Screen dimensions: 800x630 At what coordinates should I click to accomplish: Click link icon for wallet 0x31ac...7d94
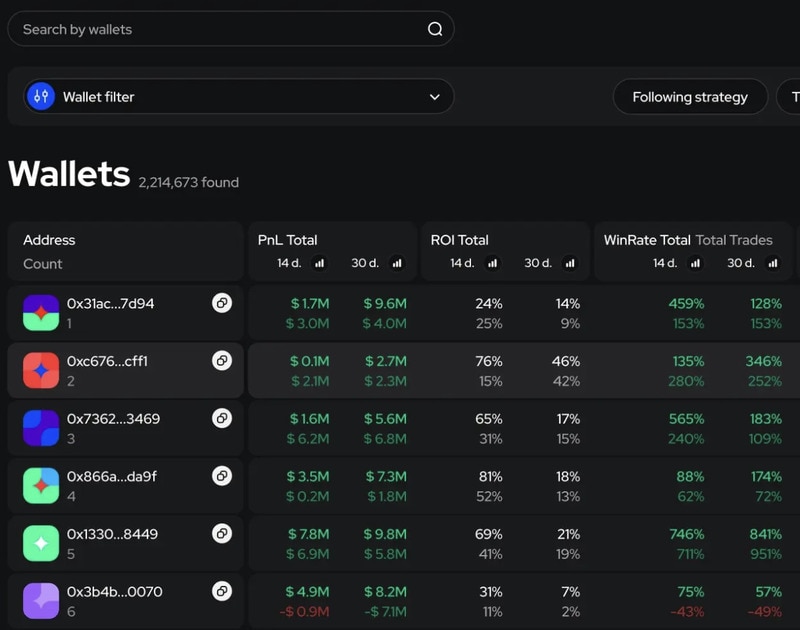coord(222,303)
